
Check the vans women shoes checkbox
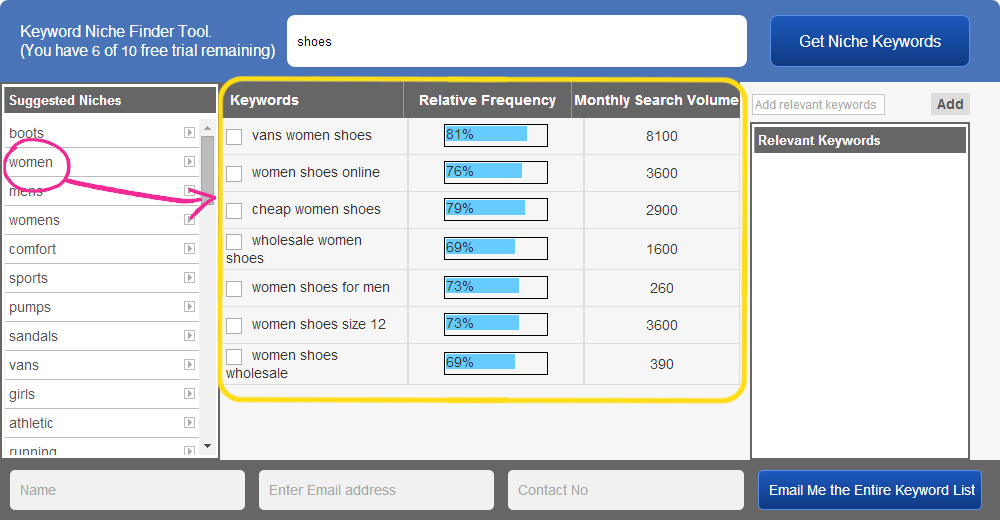click(x=234, y=137)
